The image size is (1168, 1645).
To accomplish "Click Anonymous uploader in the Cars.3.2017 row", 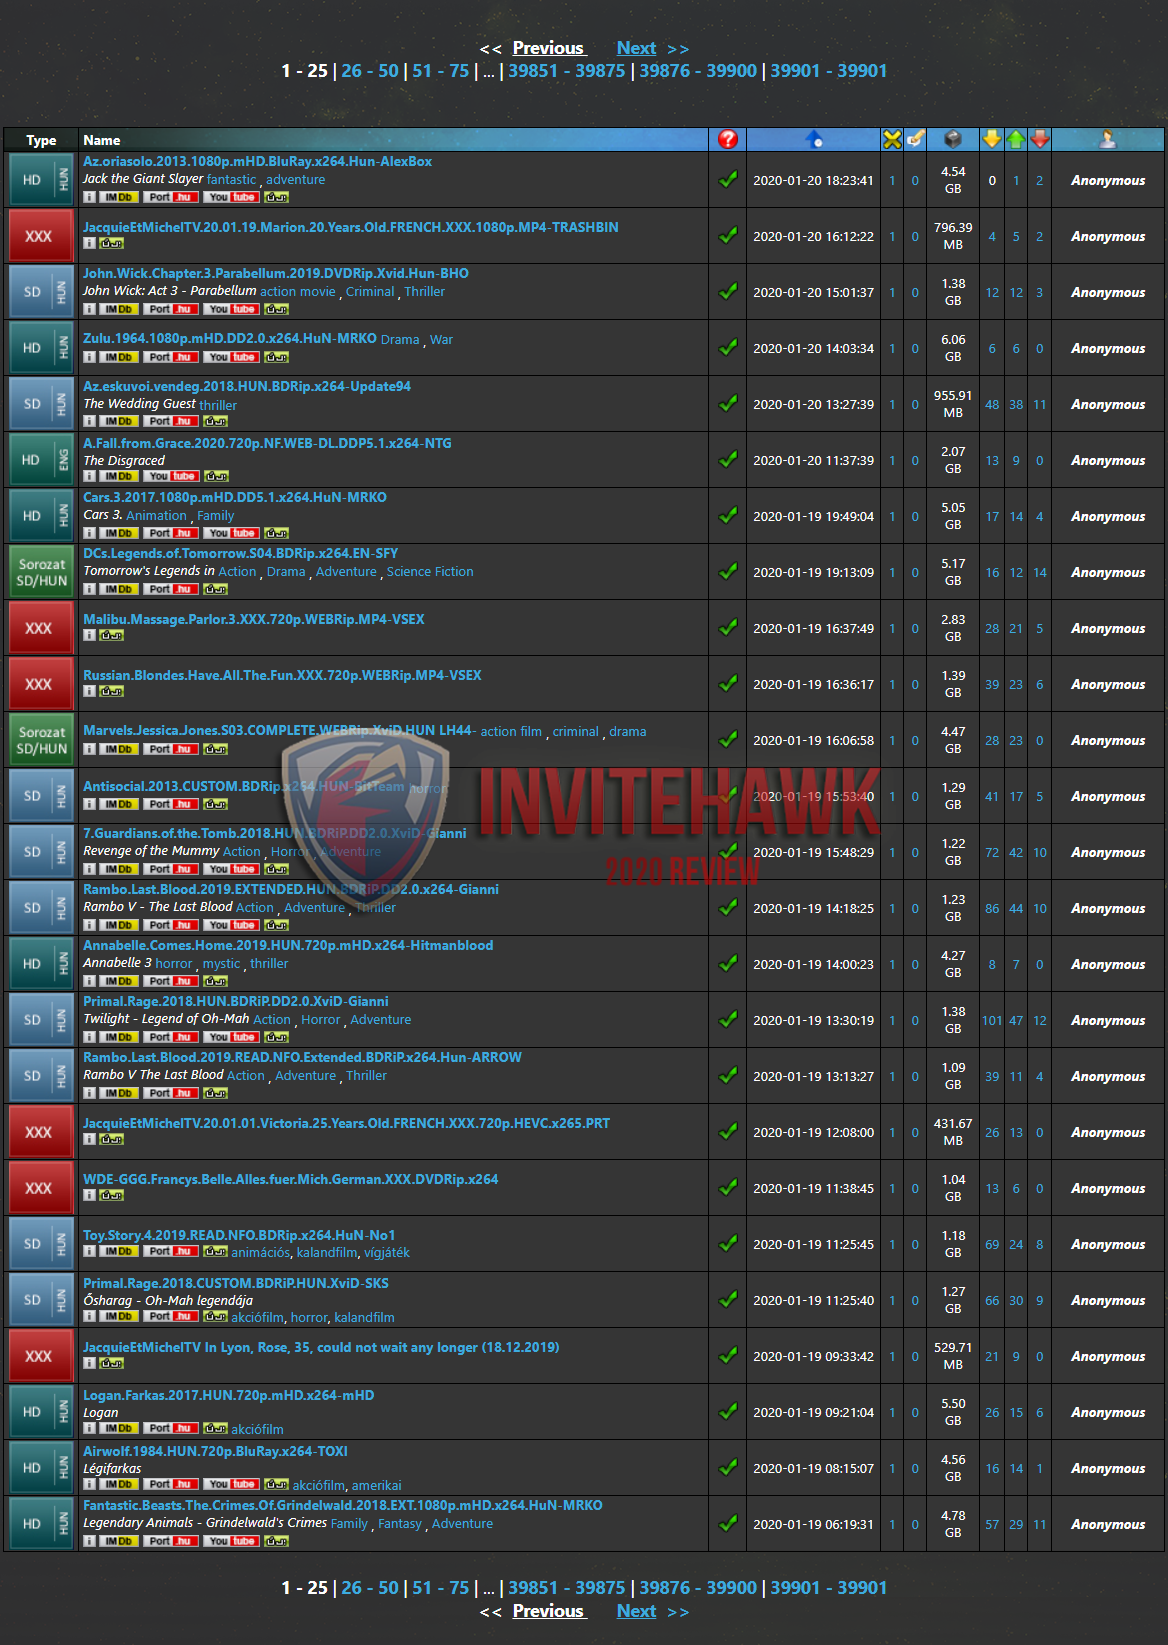I will [x=1108, y=517].
